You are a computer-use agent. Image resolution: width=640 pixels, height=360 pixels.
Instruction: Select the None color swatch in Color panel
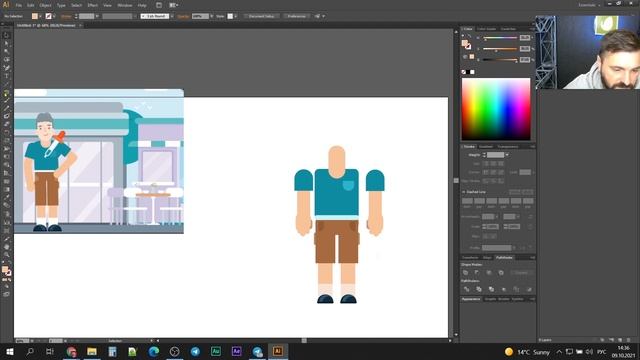click(x=464, y=72)
